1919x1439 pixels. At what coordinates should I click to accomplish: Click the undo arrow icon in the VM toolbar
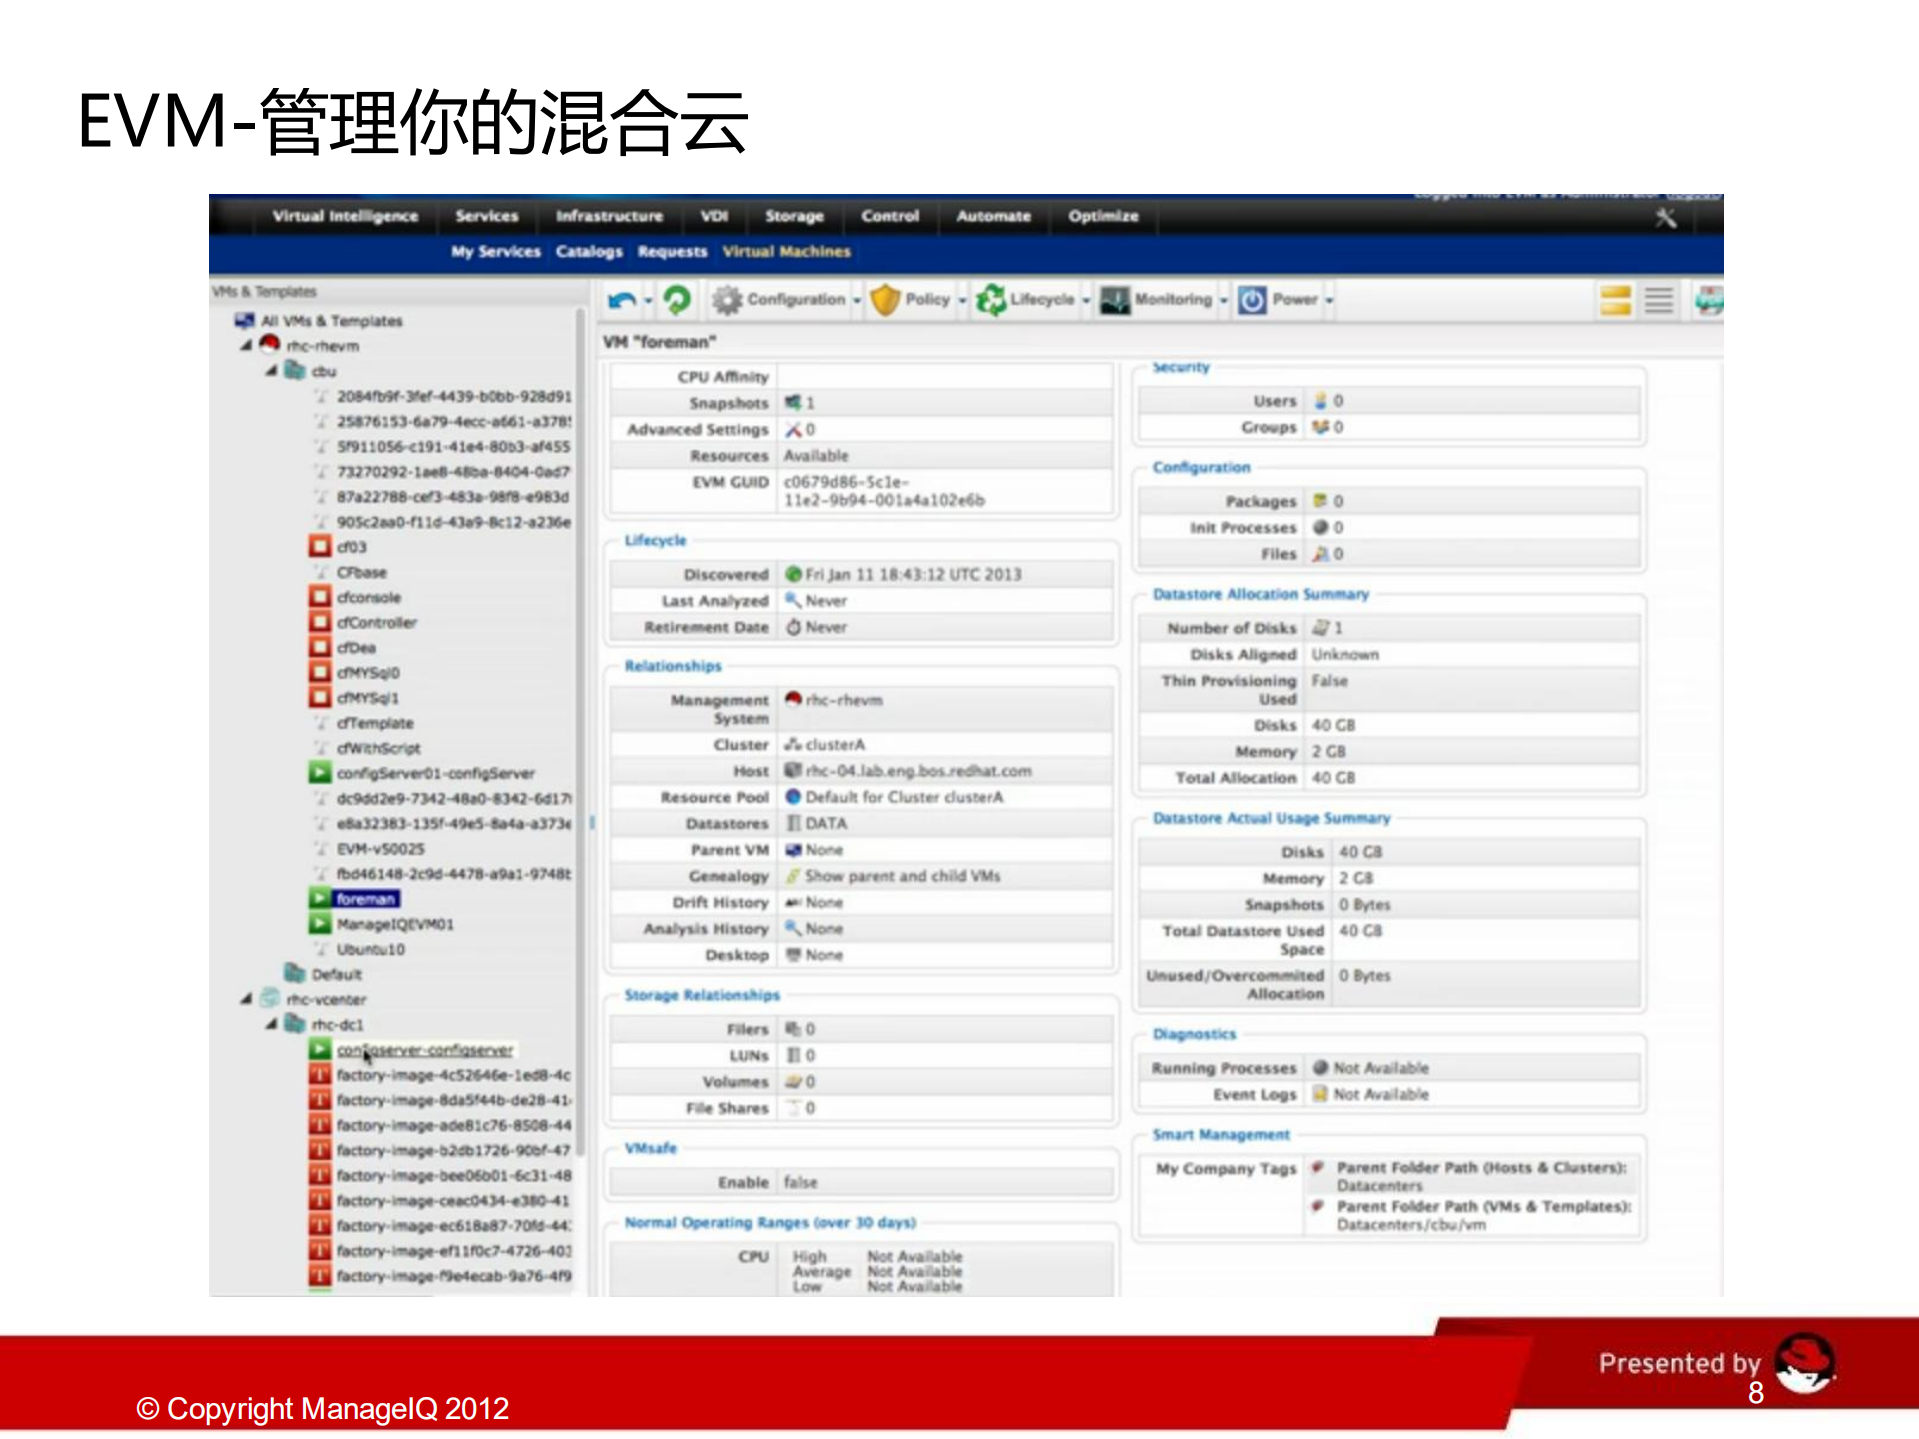click(620, 299)
